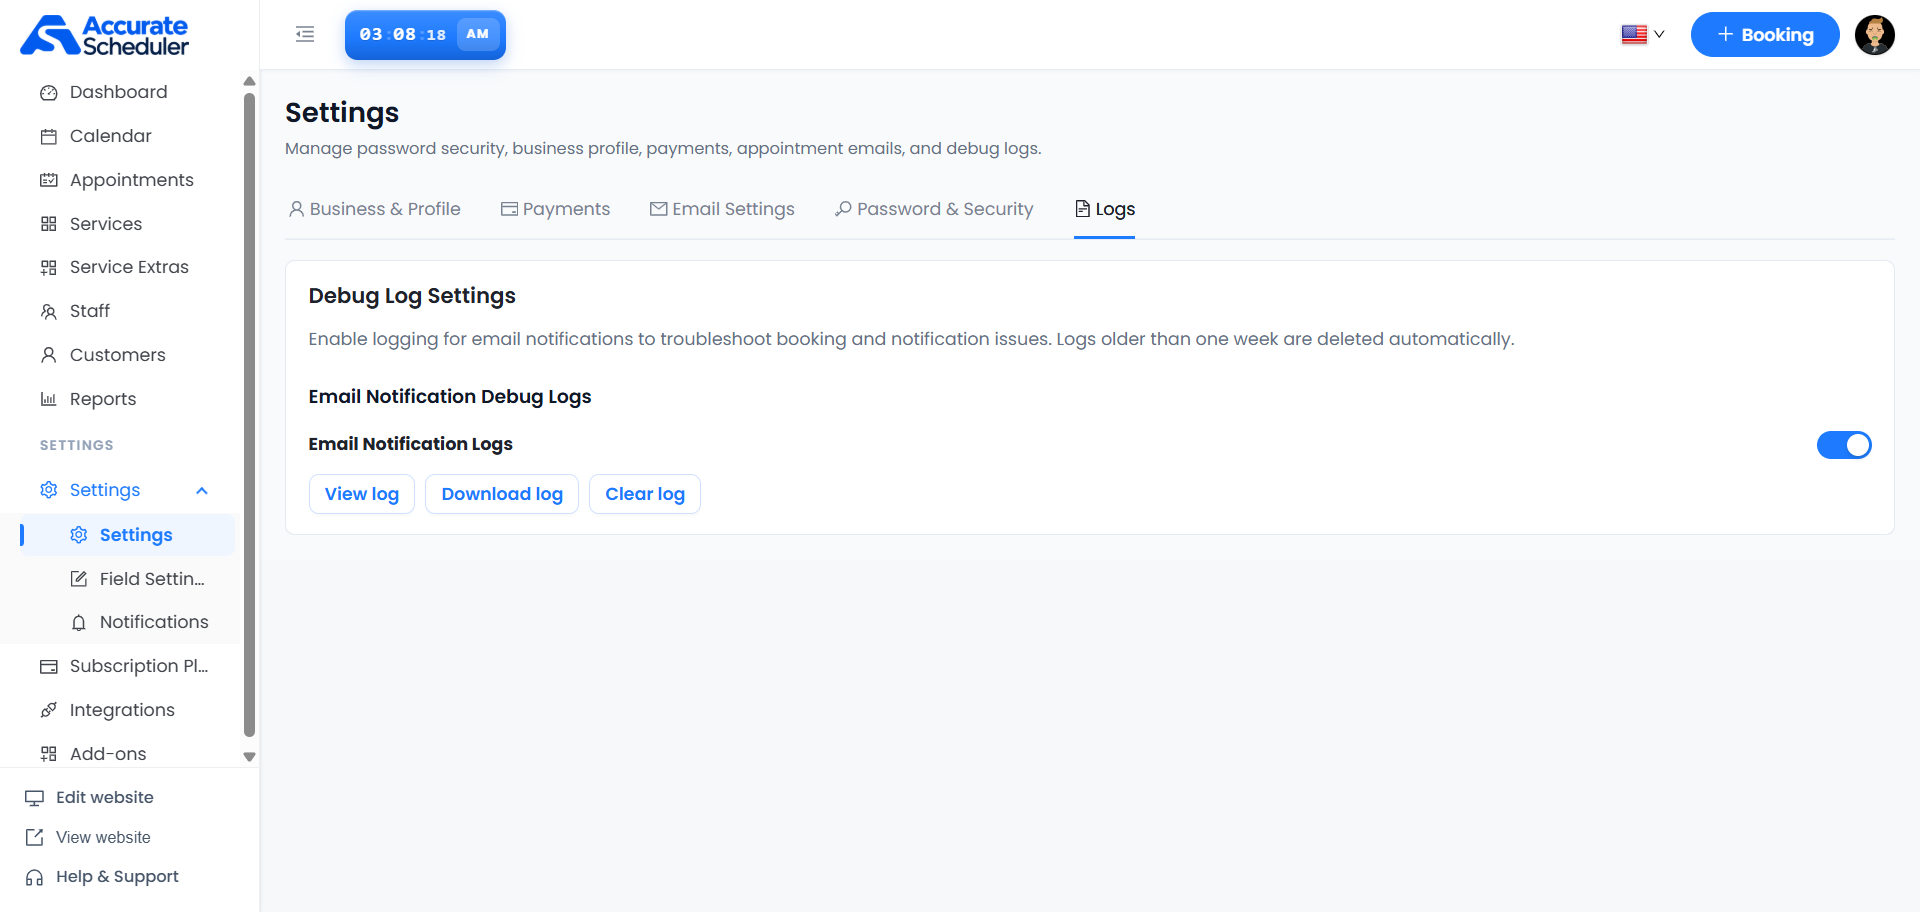Click the Field Settings edit icon
Image resolution: width=1920 pixels, height=912 pixels.
pos(79,579)
